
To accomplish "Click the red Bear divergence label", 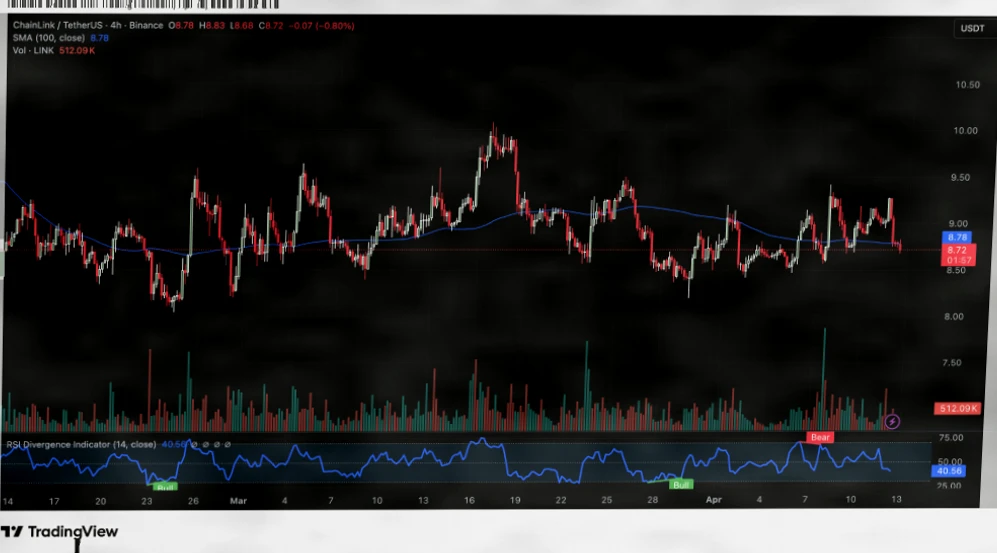I will (820, 437).
